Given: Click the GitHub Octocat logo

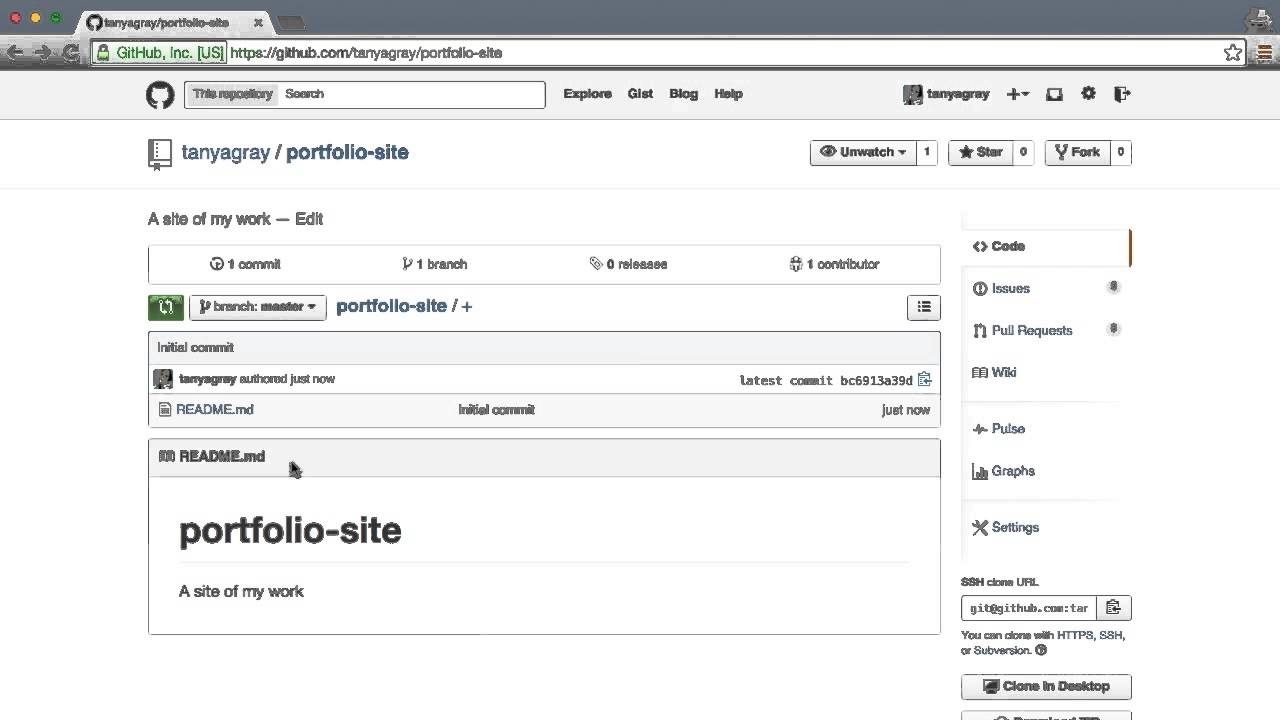Looking at the screenshot, I should click(x=160, y=95).
